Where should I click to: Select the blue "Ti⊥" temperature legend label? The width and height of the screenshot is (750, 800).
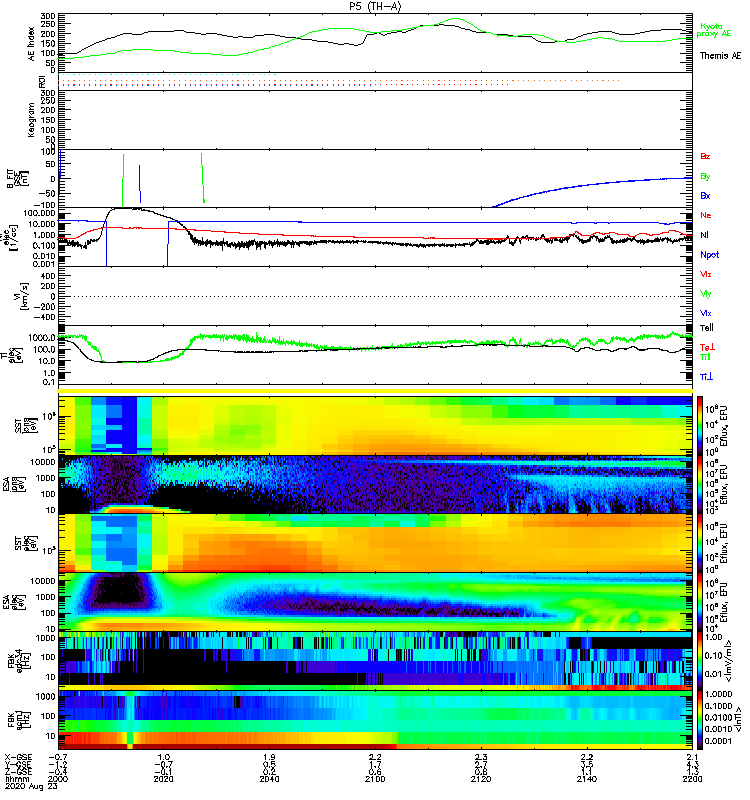point(706,377)
